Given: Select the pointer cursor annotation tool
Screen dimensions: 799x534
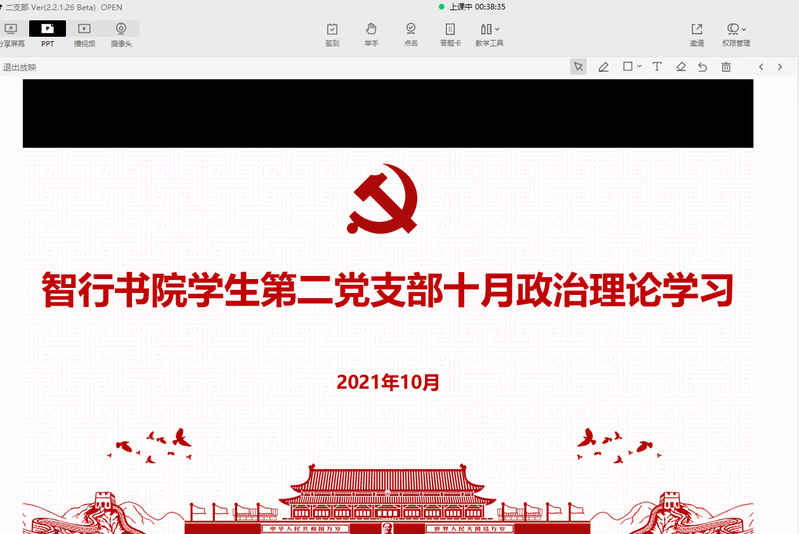Looking at the screenshot, I should 578,67.
